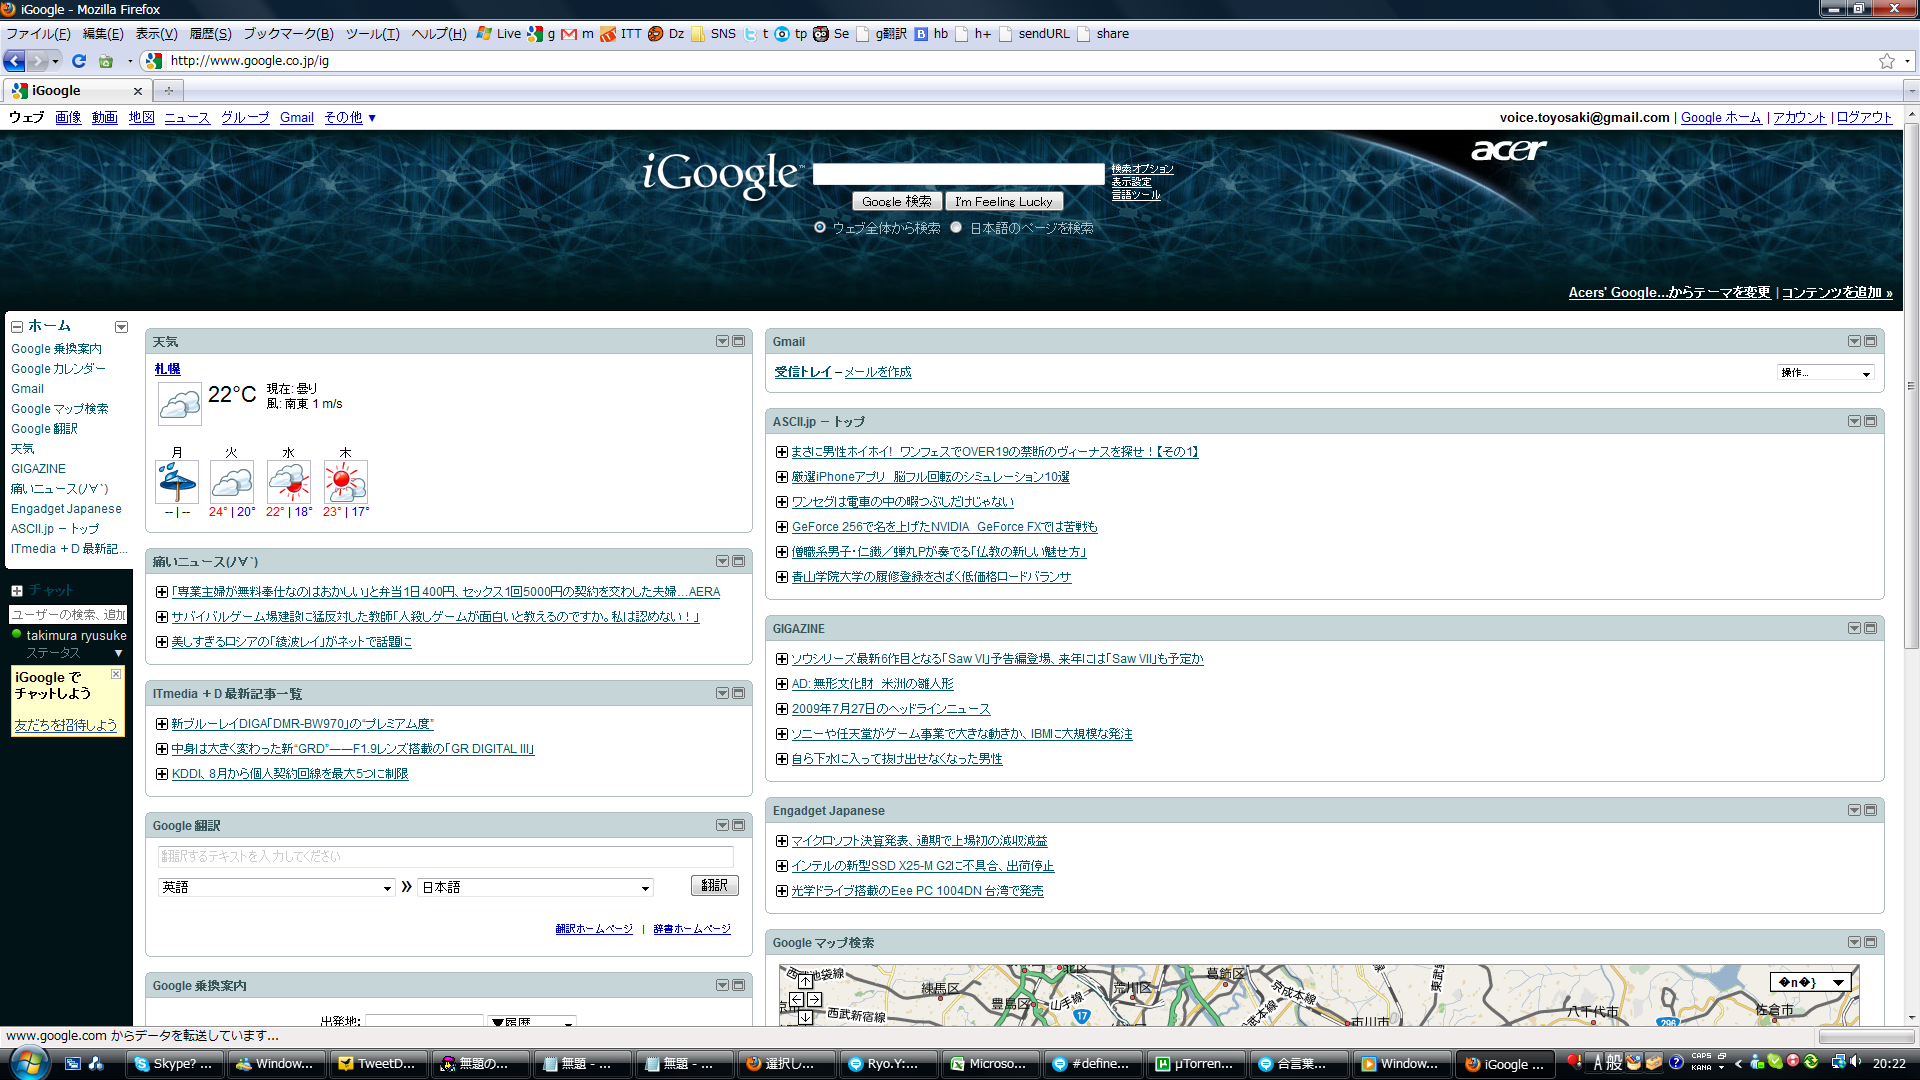Viewport: 1920px width, 1080px height.
Task: Open Google カレンダー in the sidebar
Action: tap(58, 369)
